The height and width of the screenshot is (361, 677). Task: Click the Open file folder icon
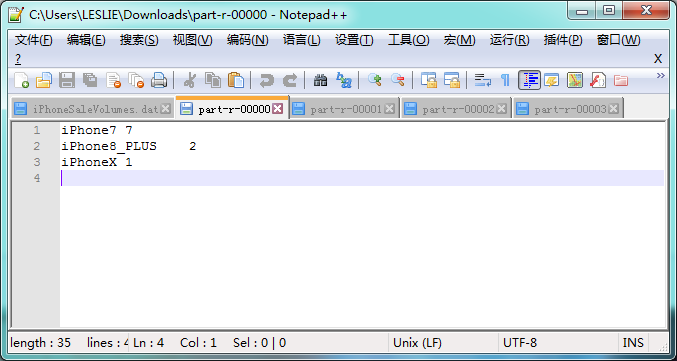44,80
